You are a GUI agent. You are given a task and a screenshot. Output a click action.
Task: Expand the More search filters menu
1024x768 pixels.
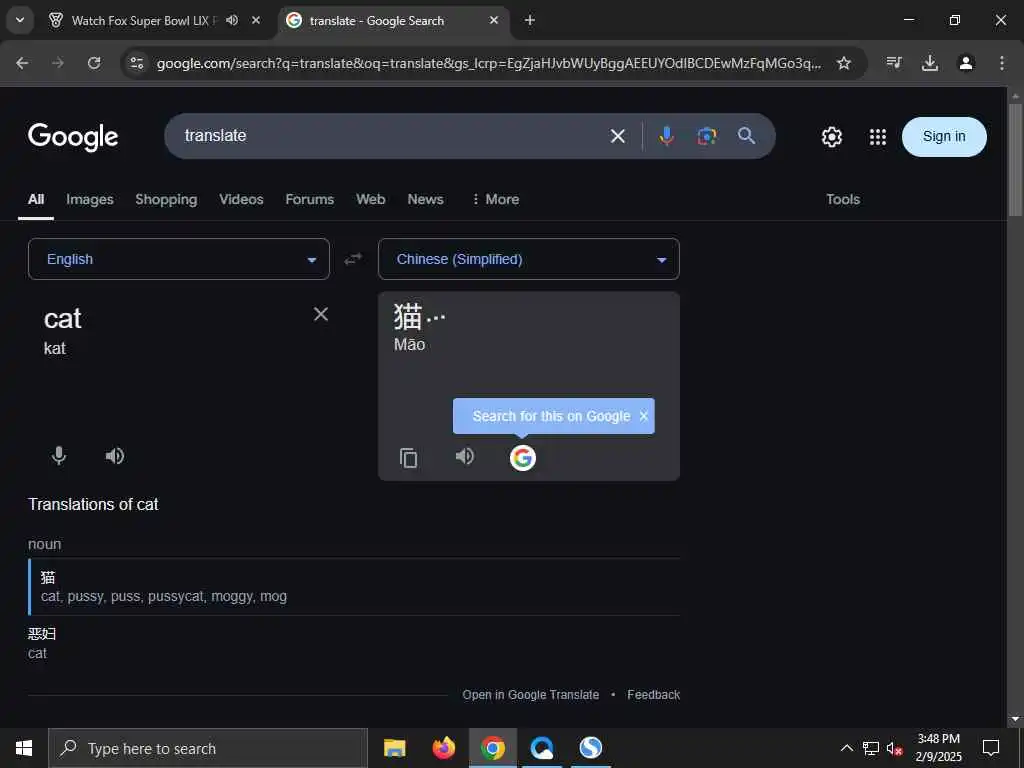coord(496,199)
